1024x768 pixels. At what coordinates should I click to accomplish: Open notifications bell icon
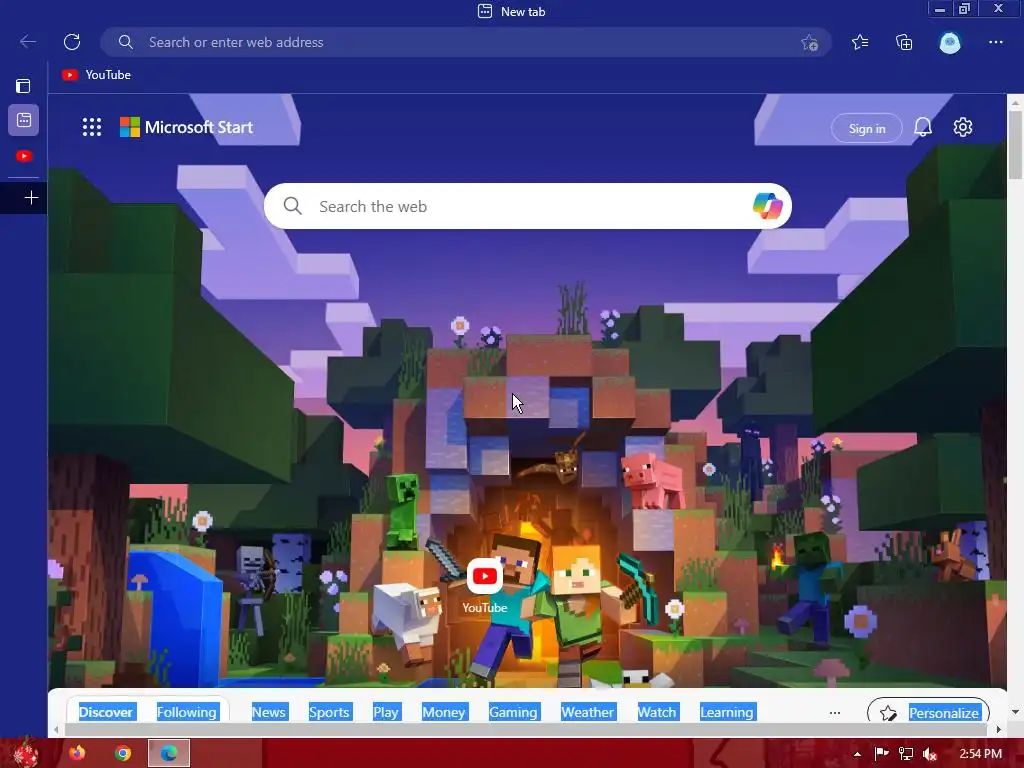click(923, 127)
